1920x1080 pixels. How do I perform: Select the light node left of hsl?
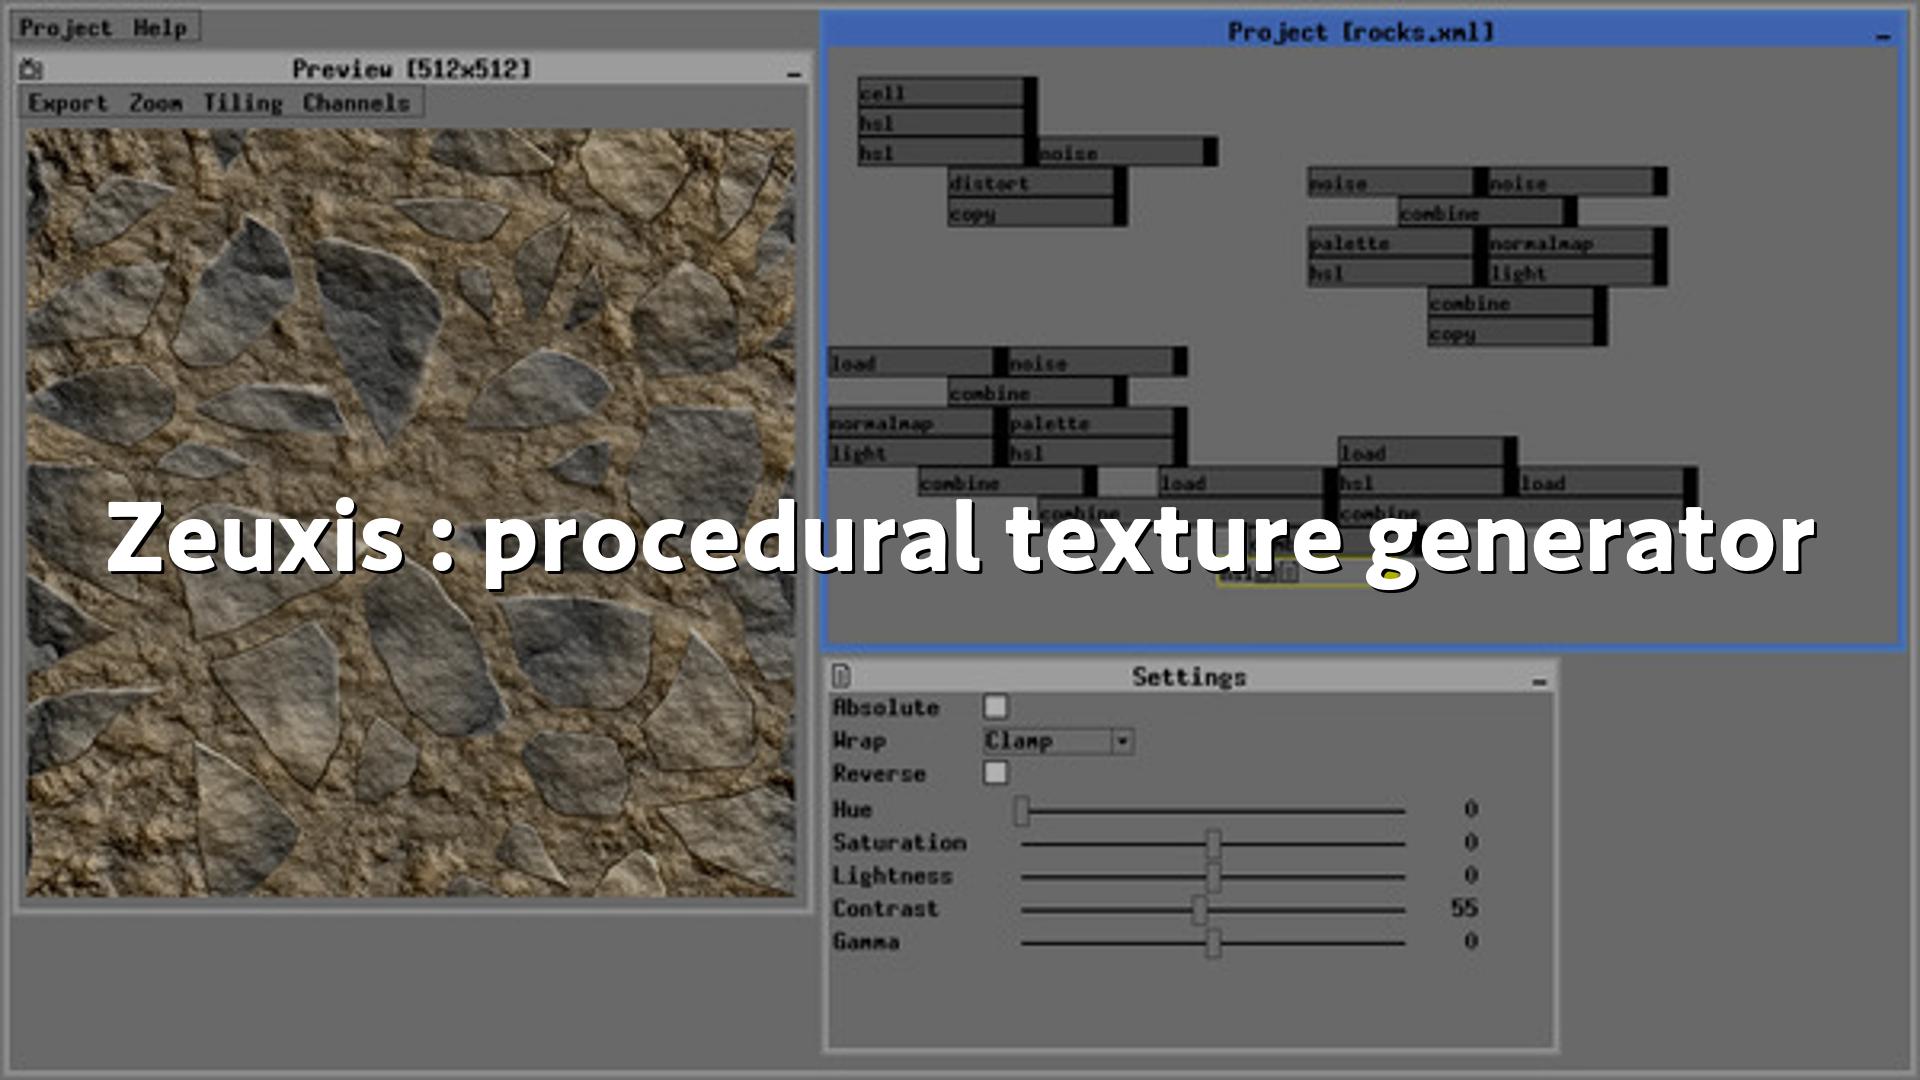(x=917, y=452)
